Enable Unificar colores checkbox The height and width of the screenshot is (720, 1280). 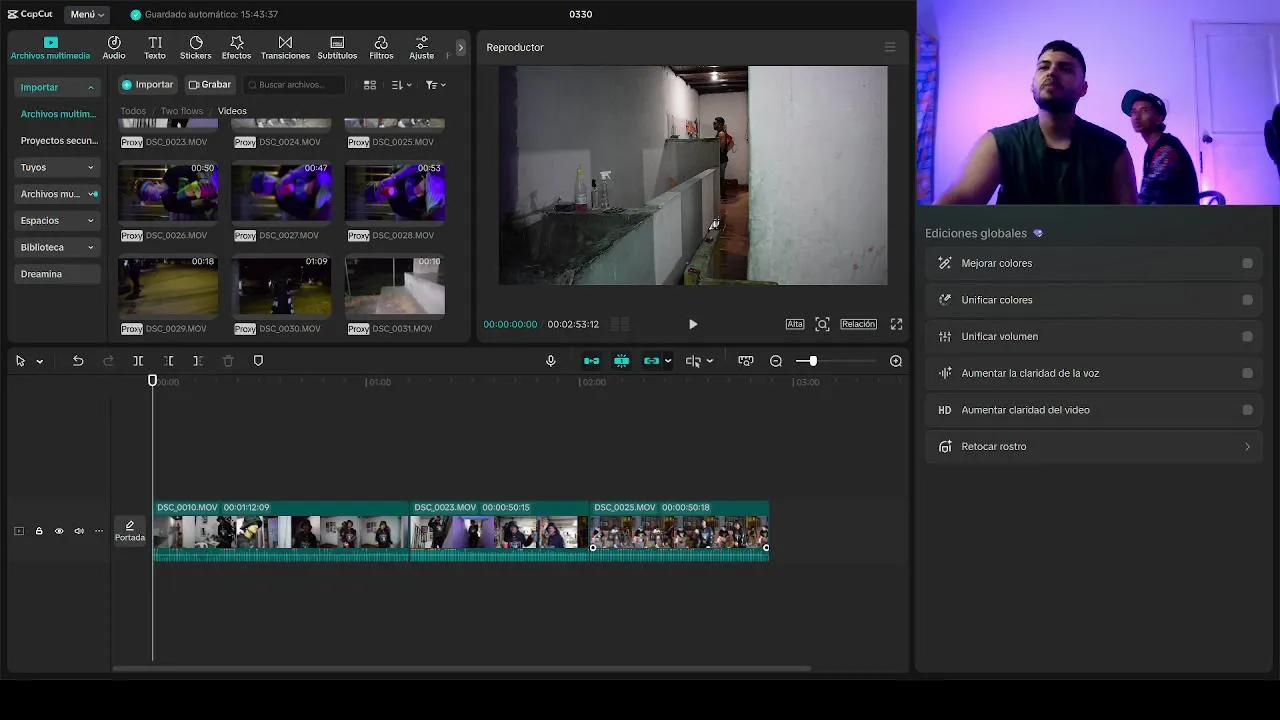click(x=1247, y=300)
